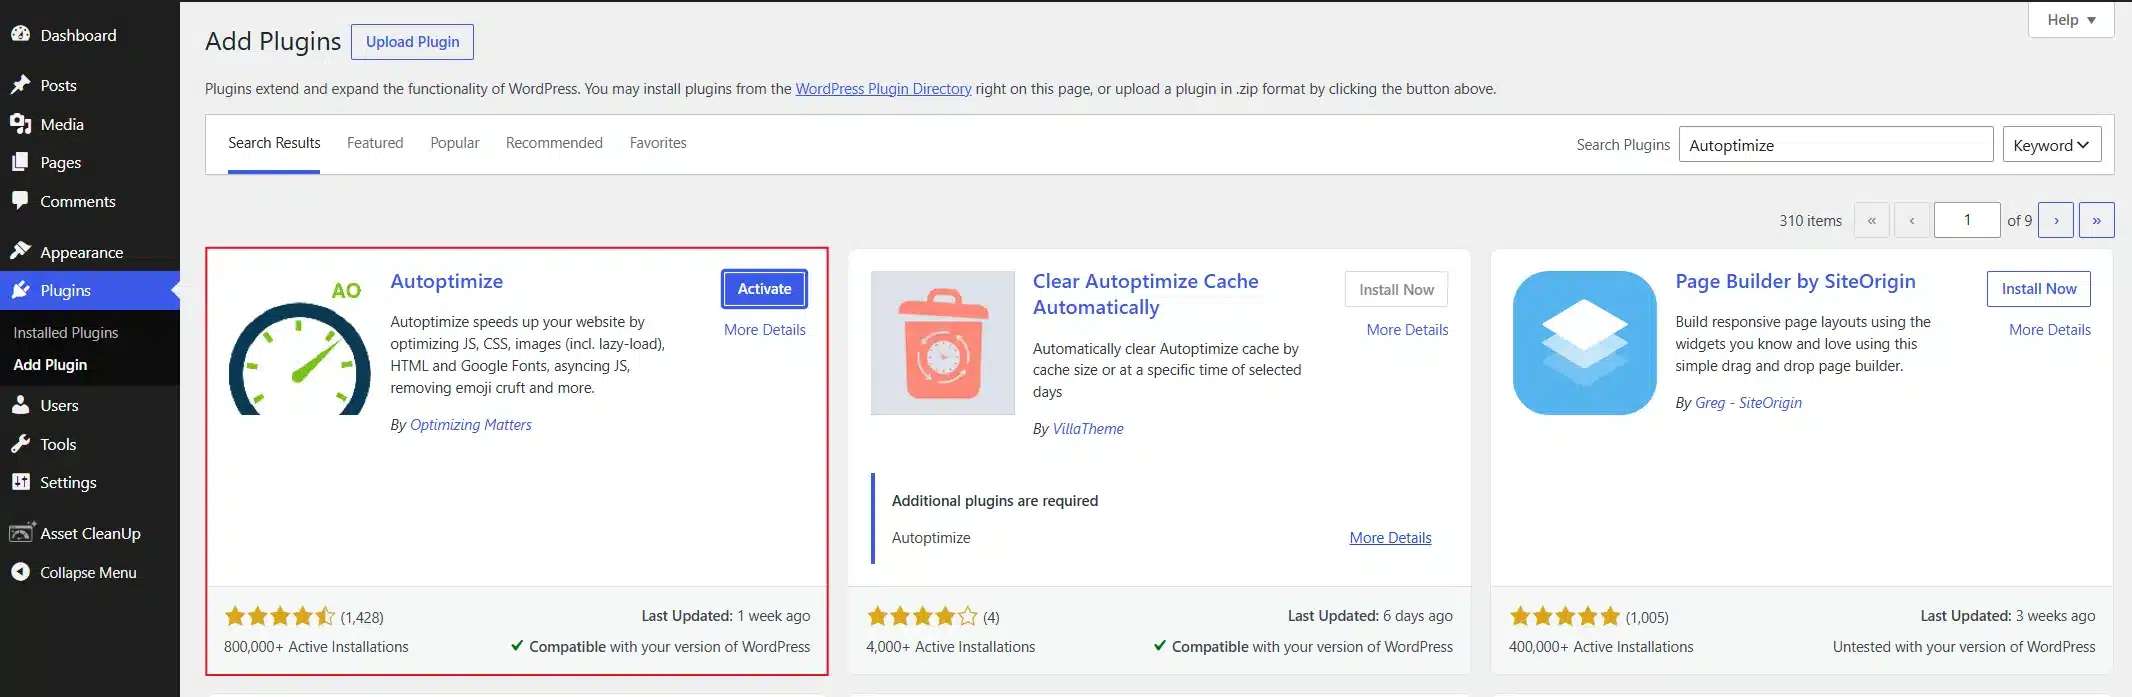Image resolution: width=2132 pixels, height=697 pixels.
Task: Open the Dashboard menu item
Action: [x=78, y=35]
